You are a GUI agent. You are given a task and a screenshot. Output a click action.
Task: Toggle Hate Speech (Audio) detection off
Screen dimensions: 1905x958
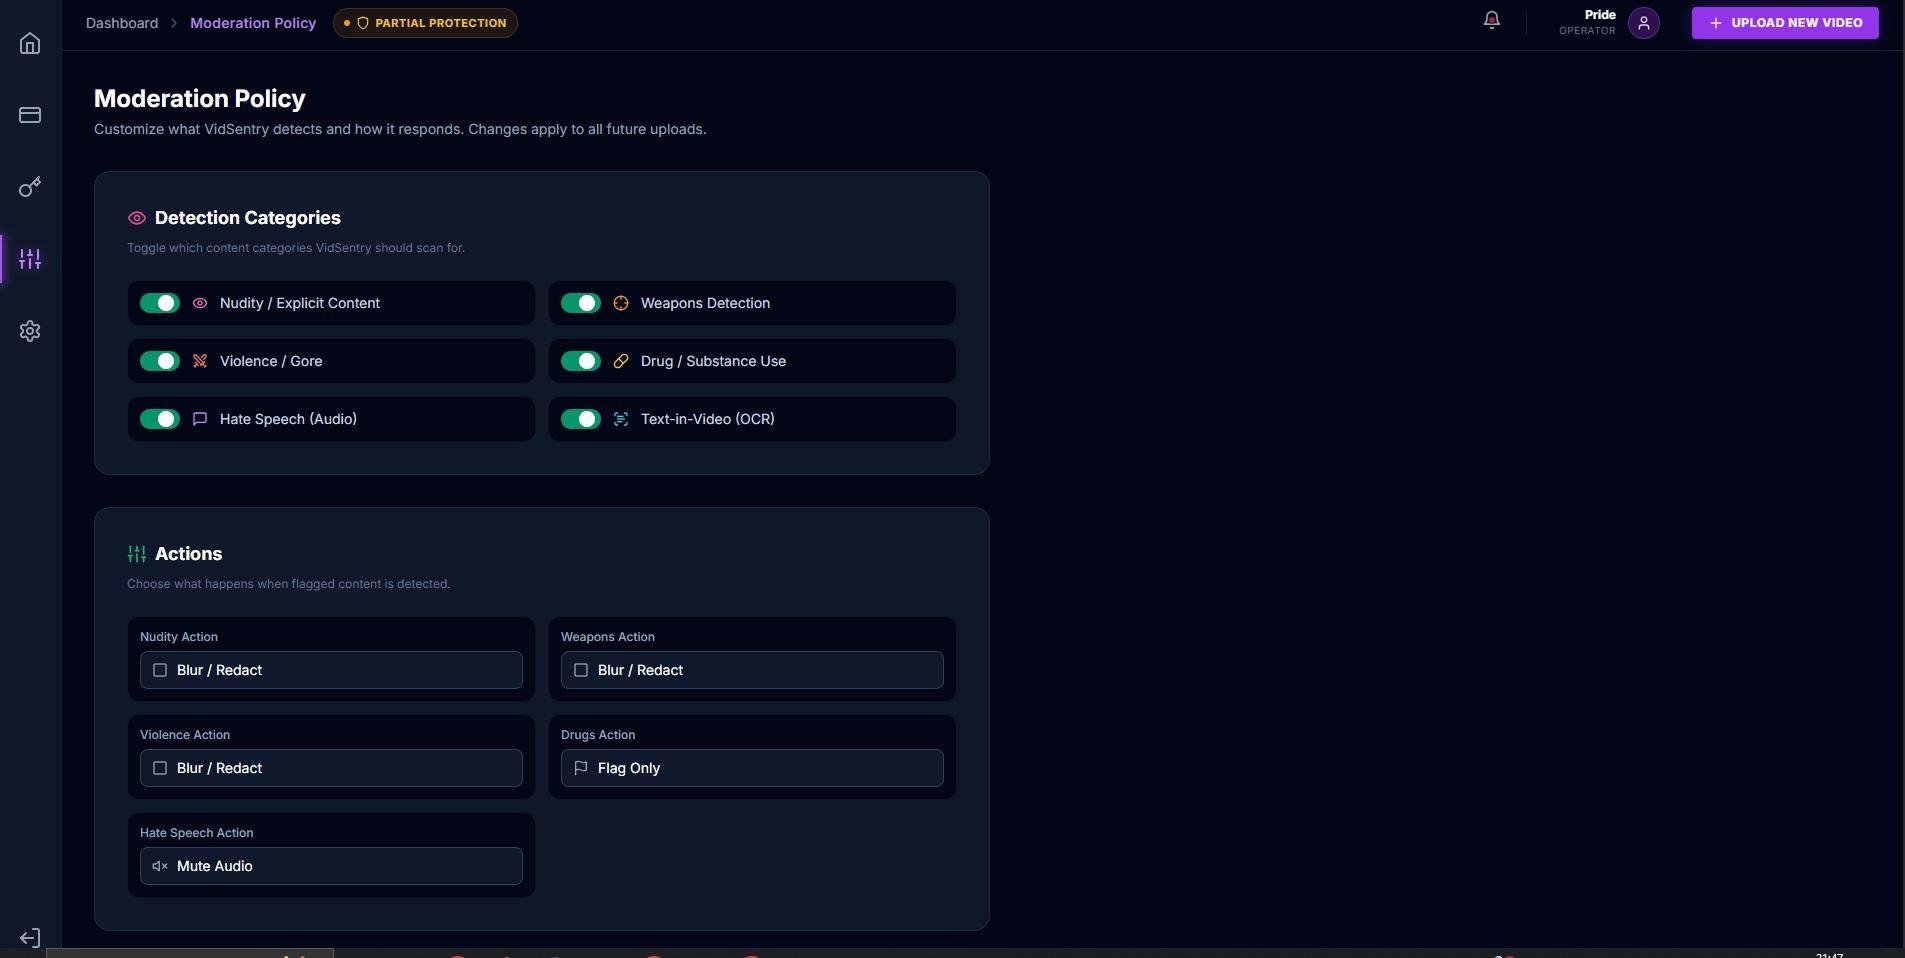pos(160,419)
